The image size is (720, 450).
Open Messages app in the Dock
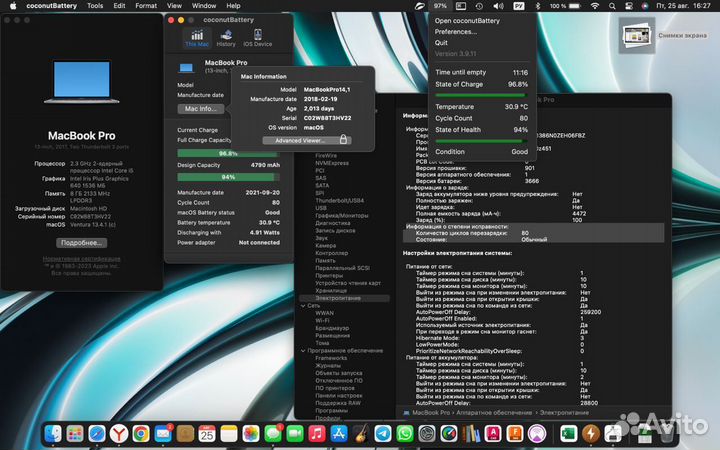(x=273, y=433)
